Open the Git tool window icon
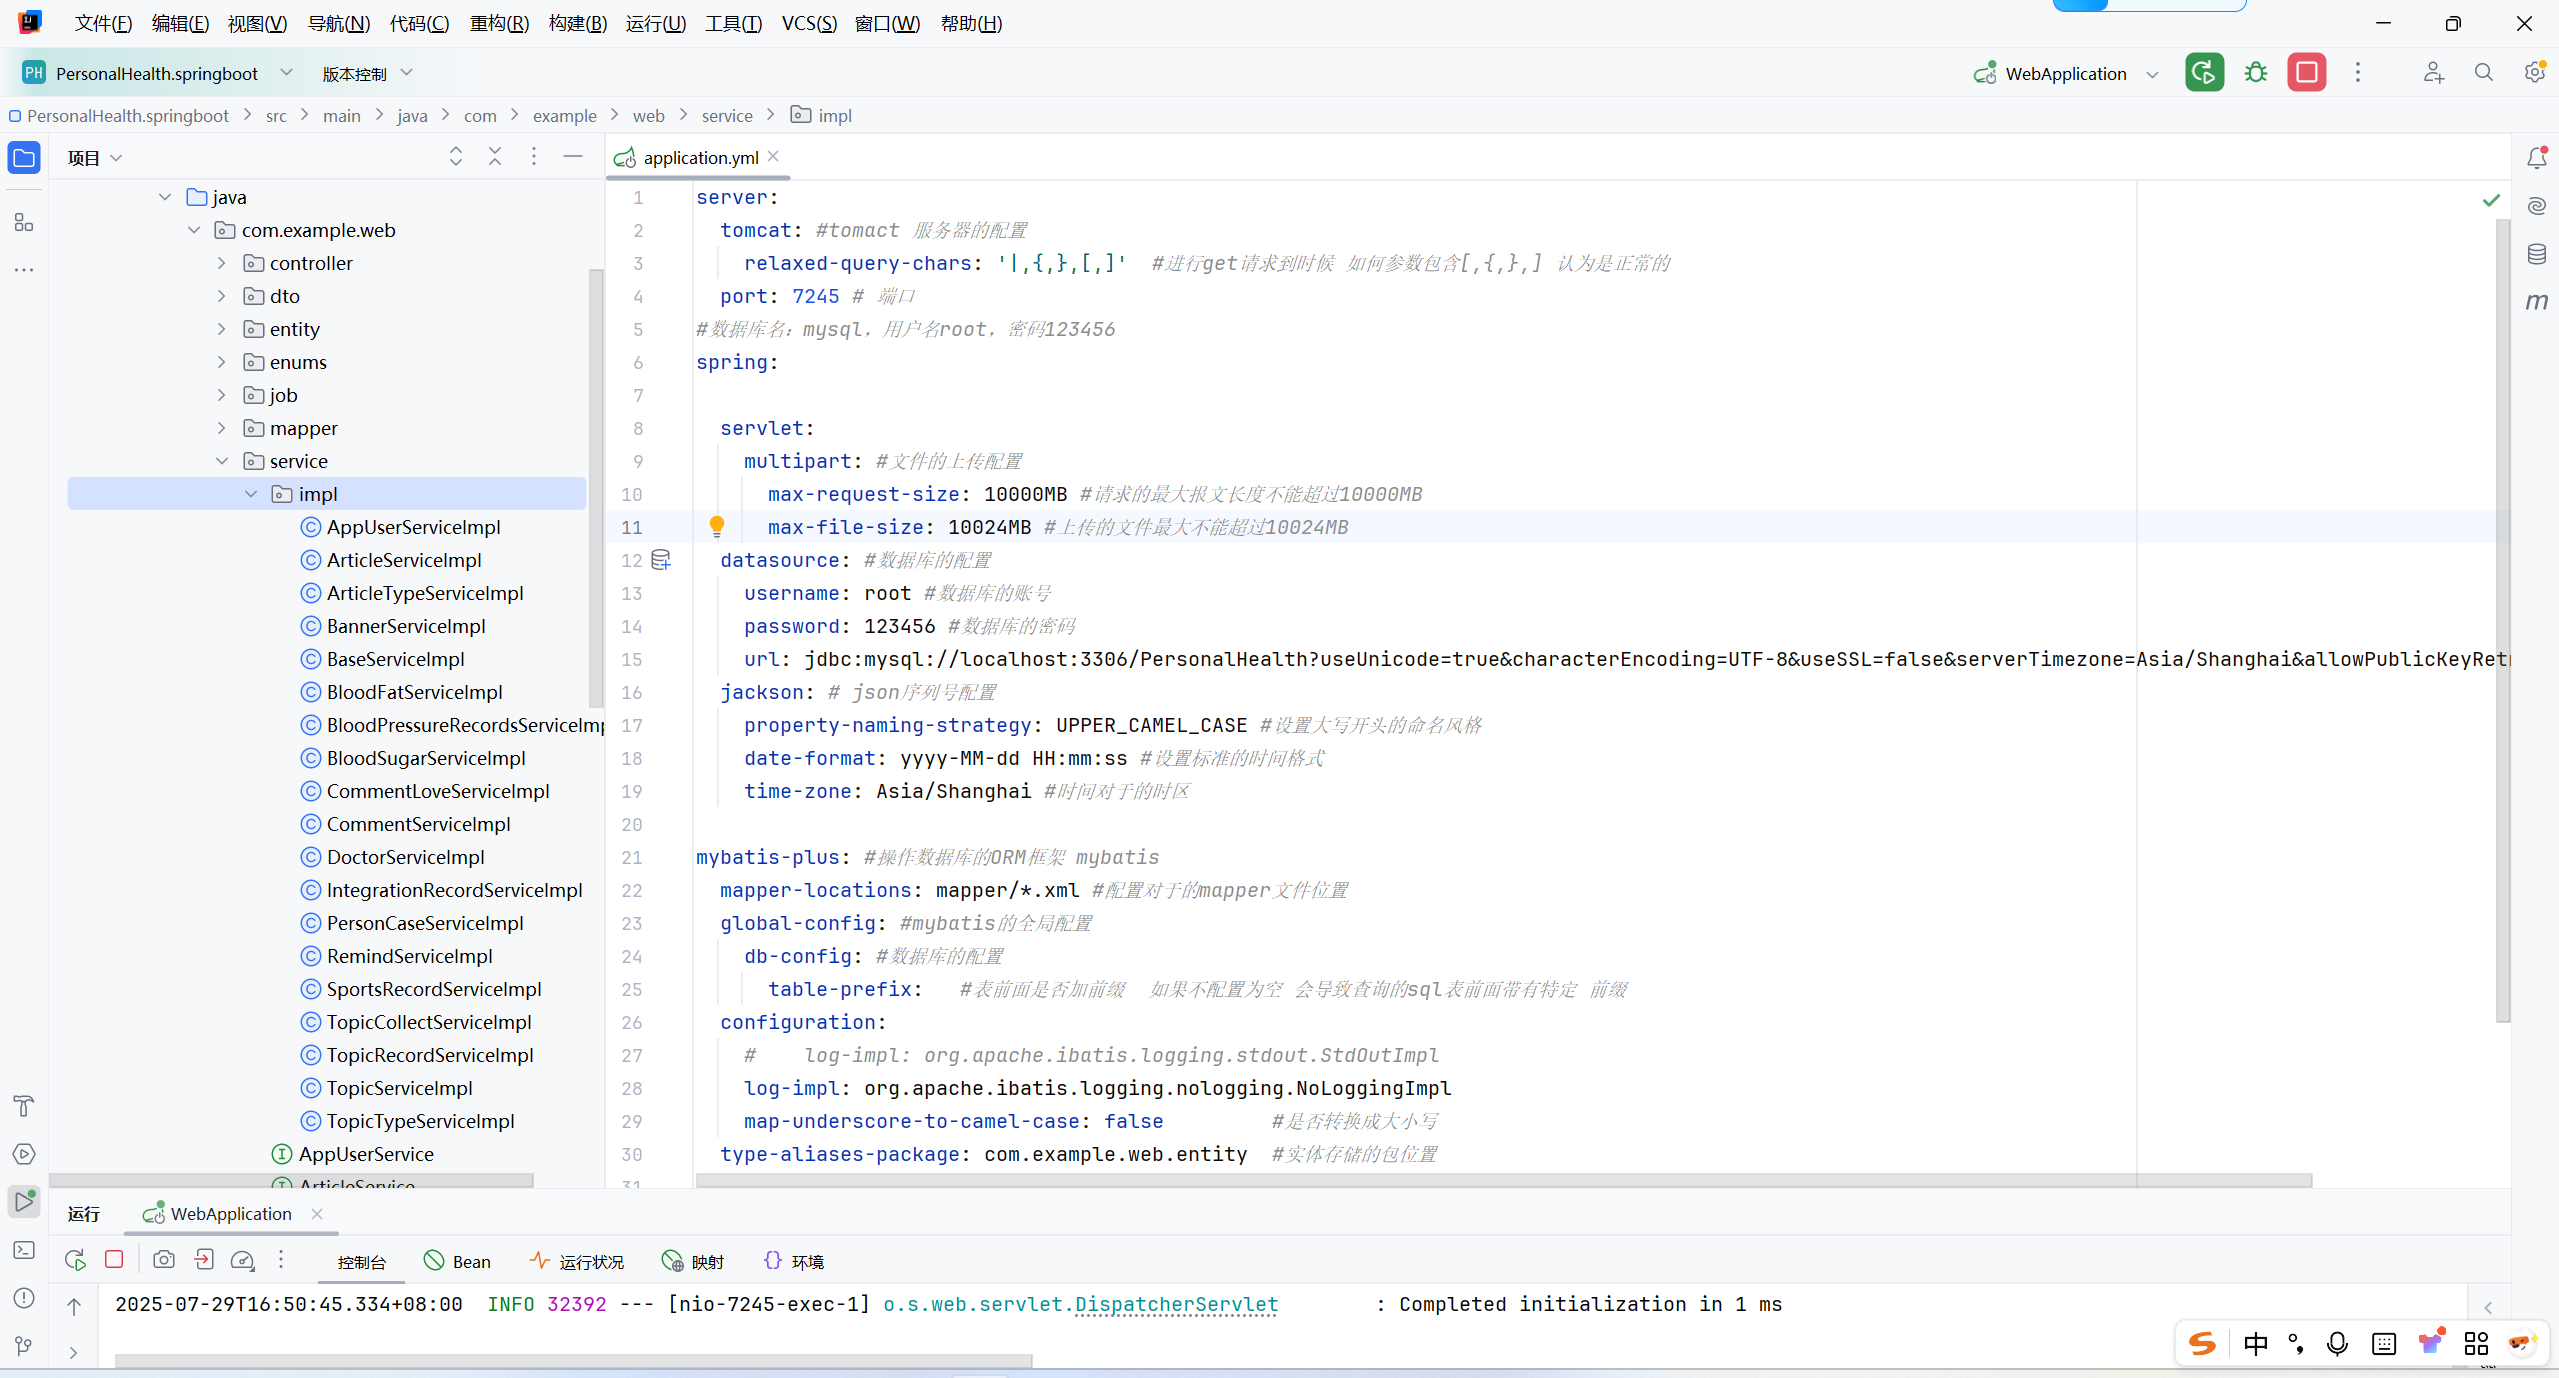The width and height of the screenshot is (2559, 1378). tap(24, 1346)
